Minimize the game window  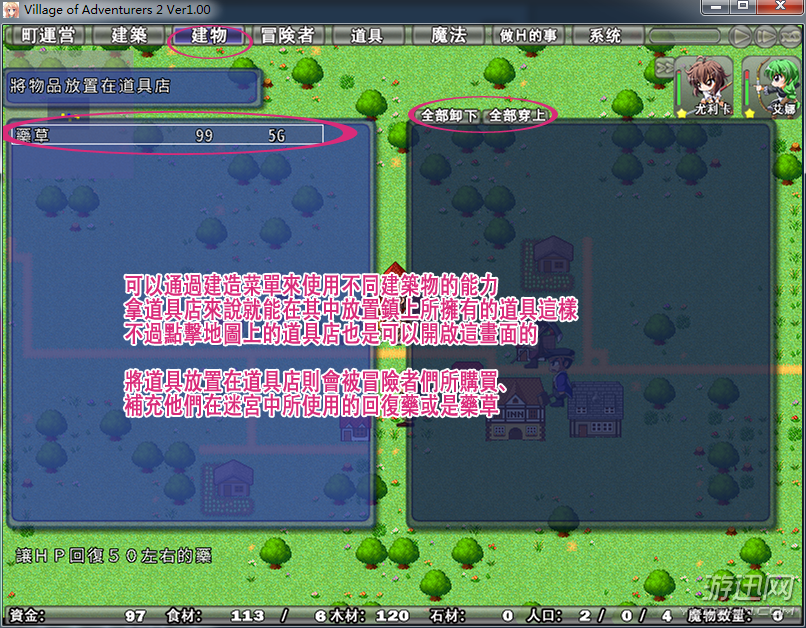tap(716, 7)
